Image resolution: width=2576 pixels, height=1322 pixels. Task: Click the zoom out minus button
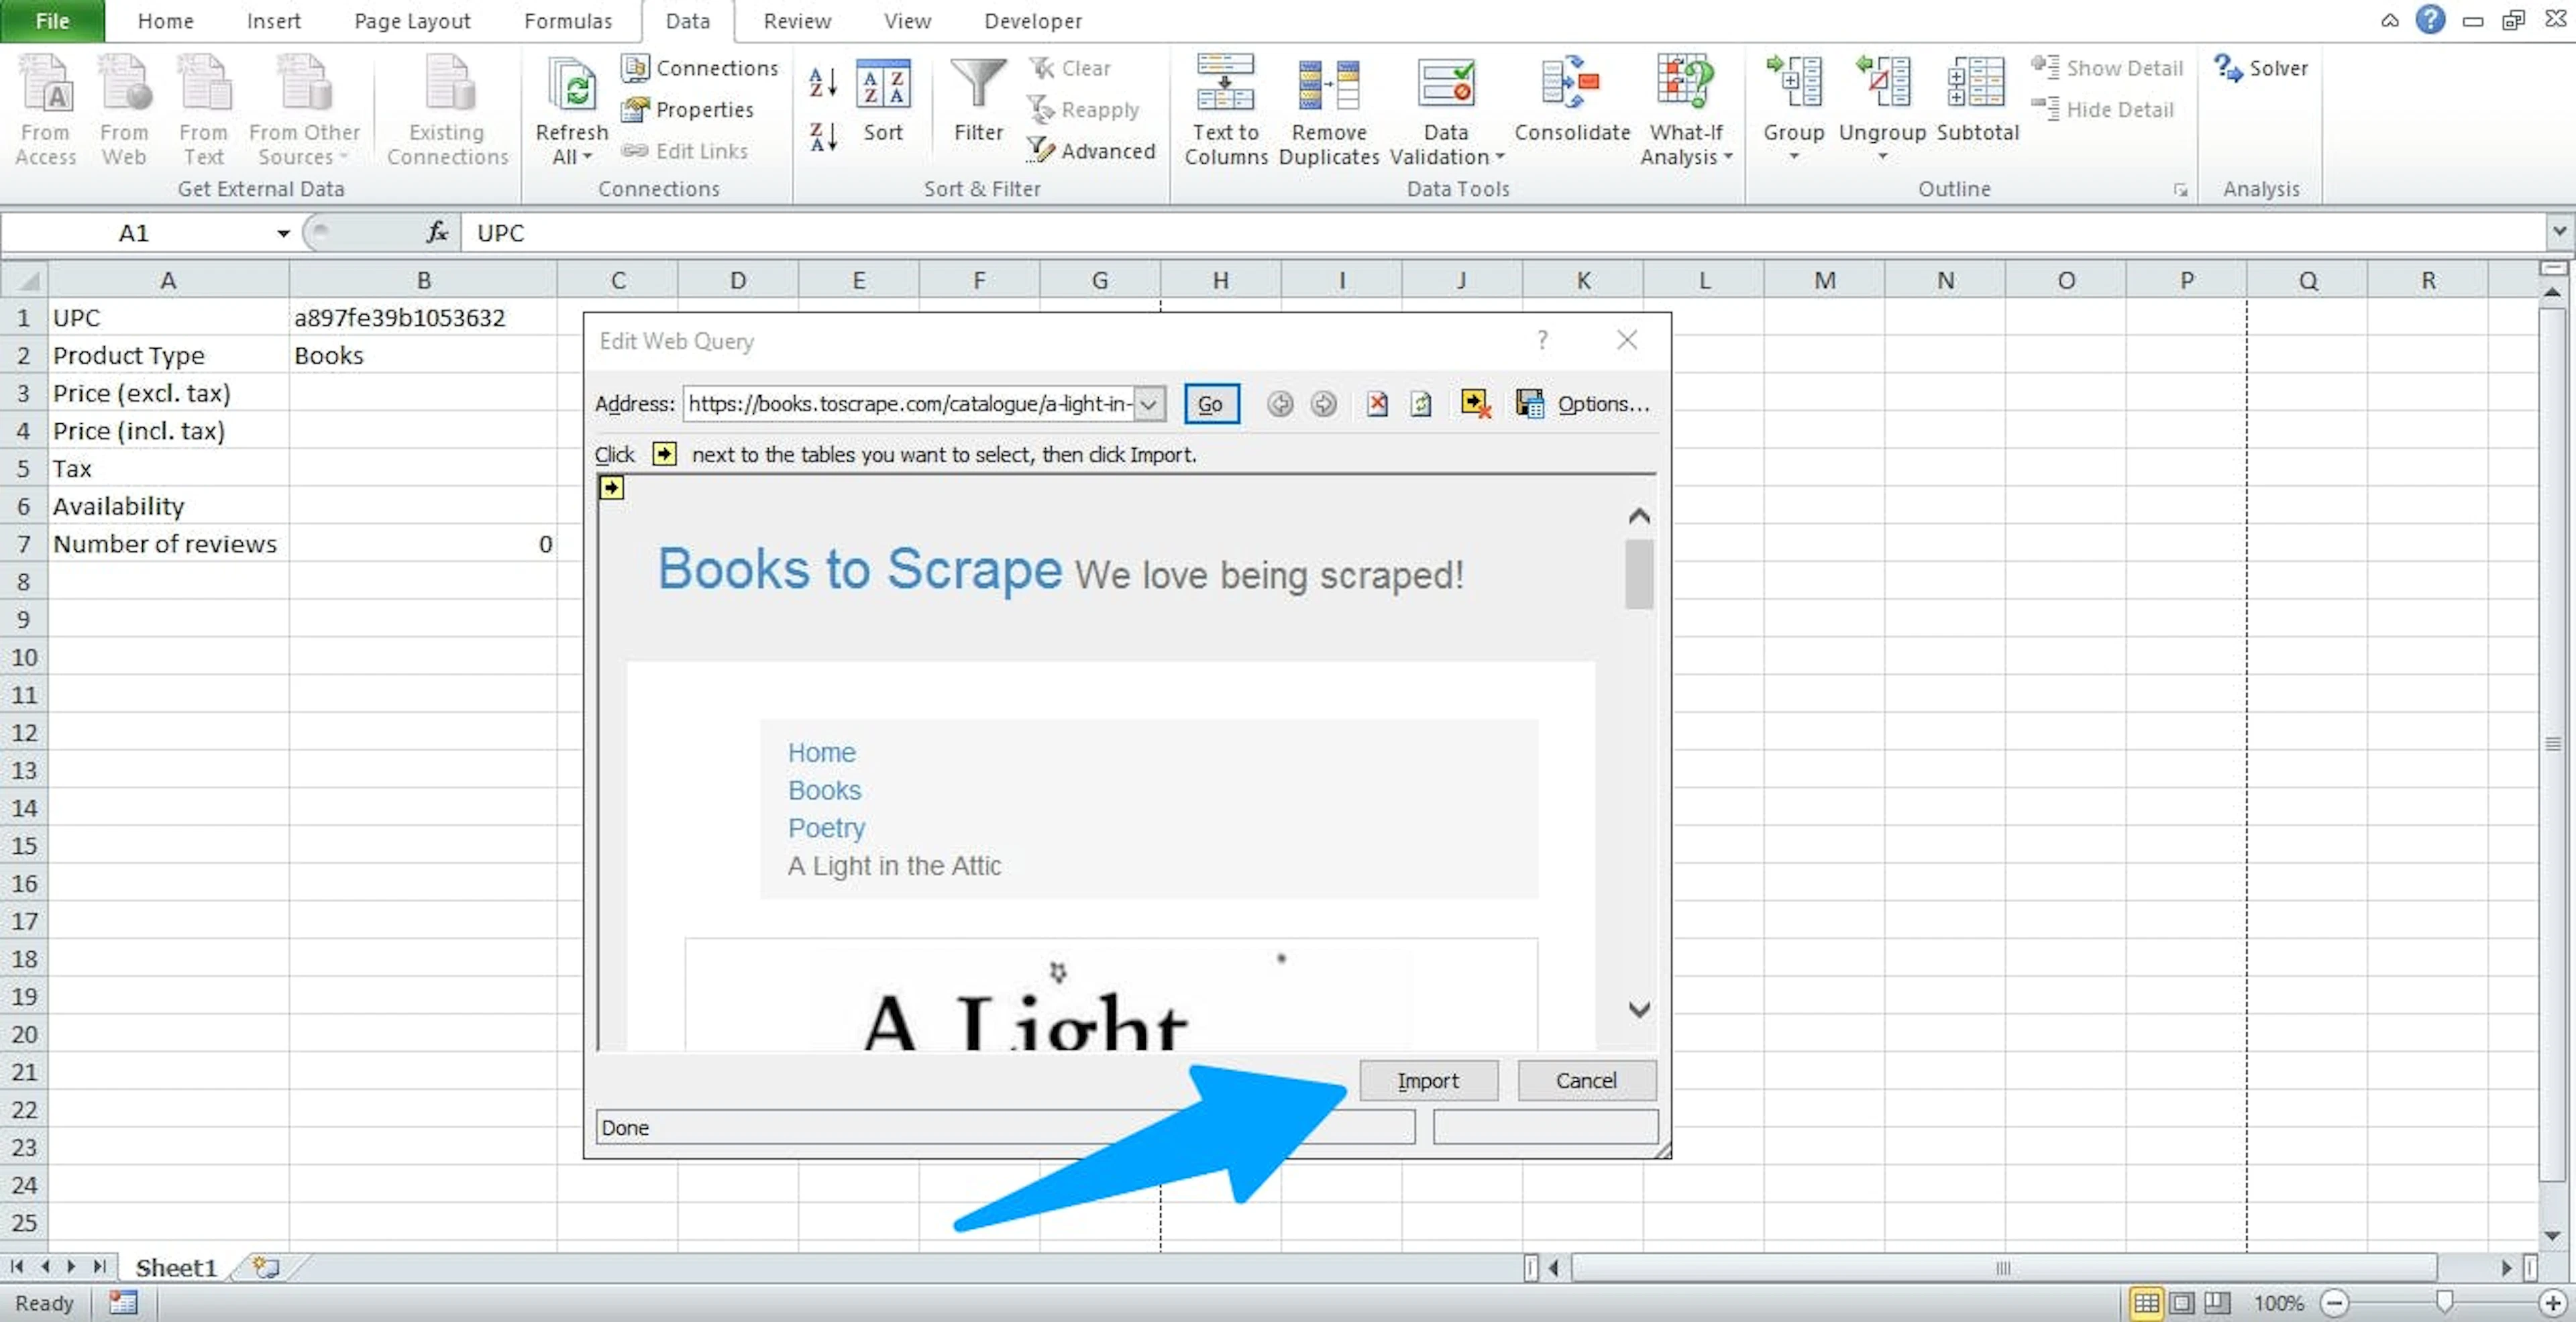coord(2334,1303)
